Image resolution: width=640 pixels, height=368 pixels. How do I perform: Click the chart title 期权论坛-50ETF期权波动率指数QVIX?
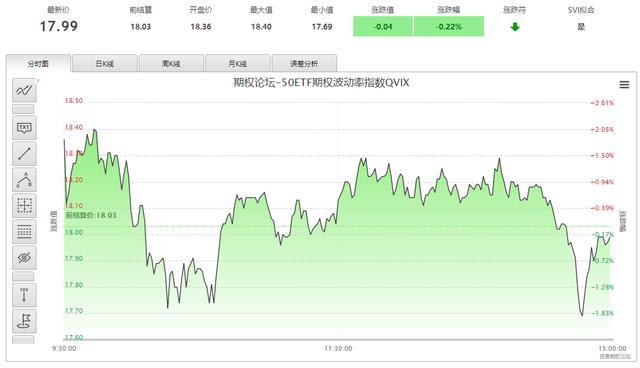click(321, 83)
